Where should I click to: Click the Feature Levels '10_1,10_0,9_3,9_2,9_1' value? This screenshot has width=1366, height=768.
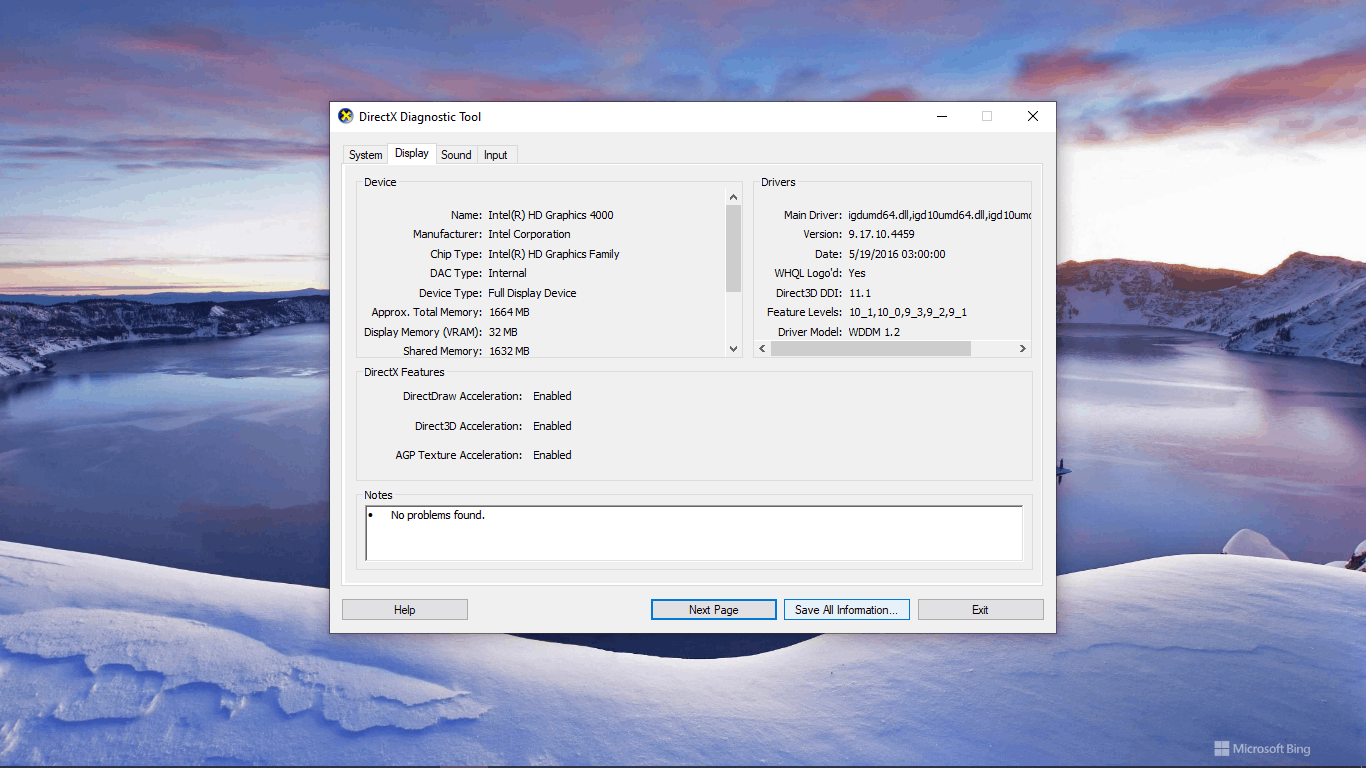pyautogui.click(x=908, y=312)
